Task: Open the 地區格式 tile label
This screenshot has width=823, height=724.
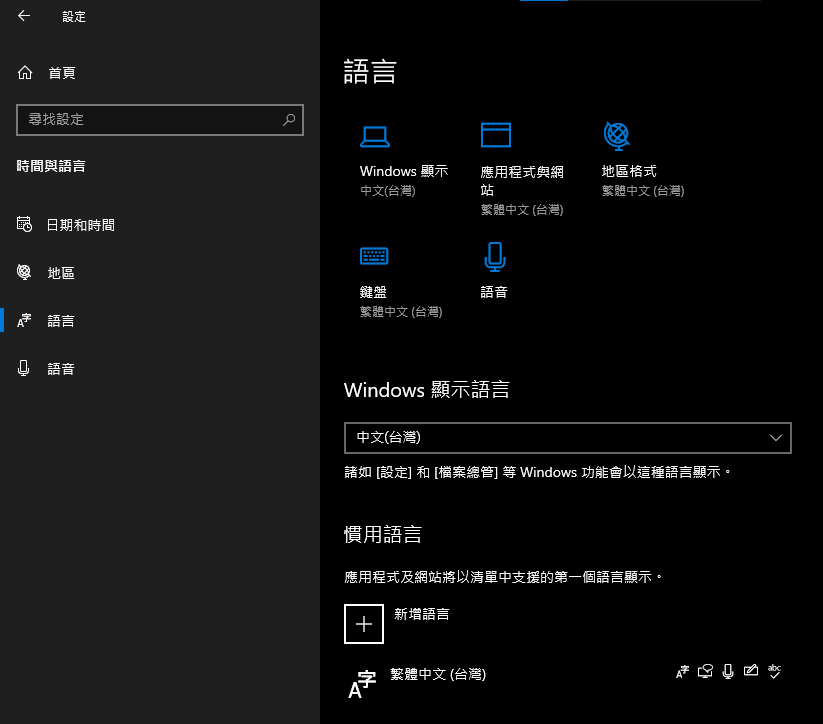Action: pyautogui.click(x=629, y=171)
